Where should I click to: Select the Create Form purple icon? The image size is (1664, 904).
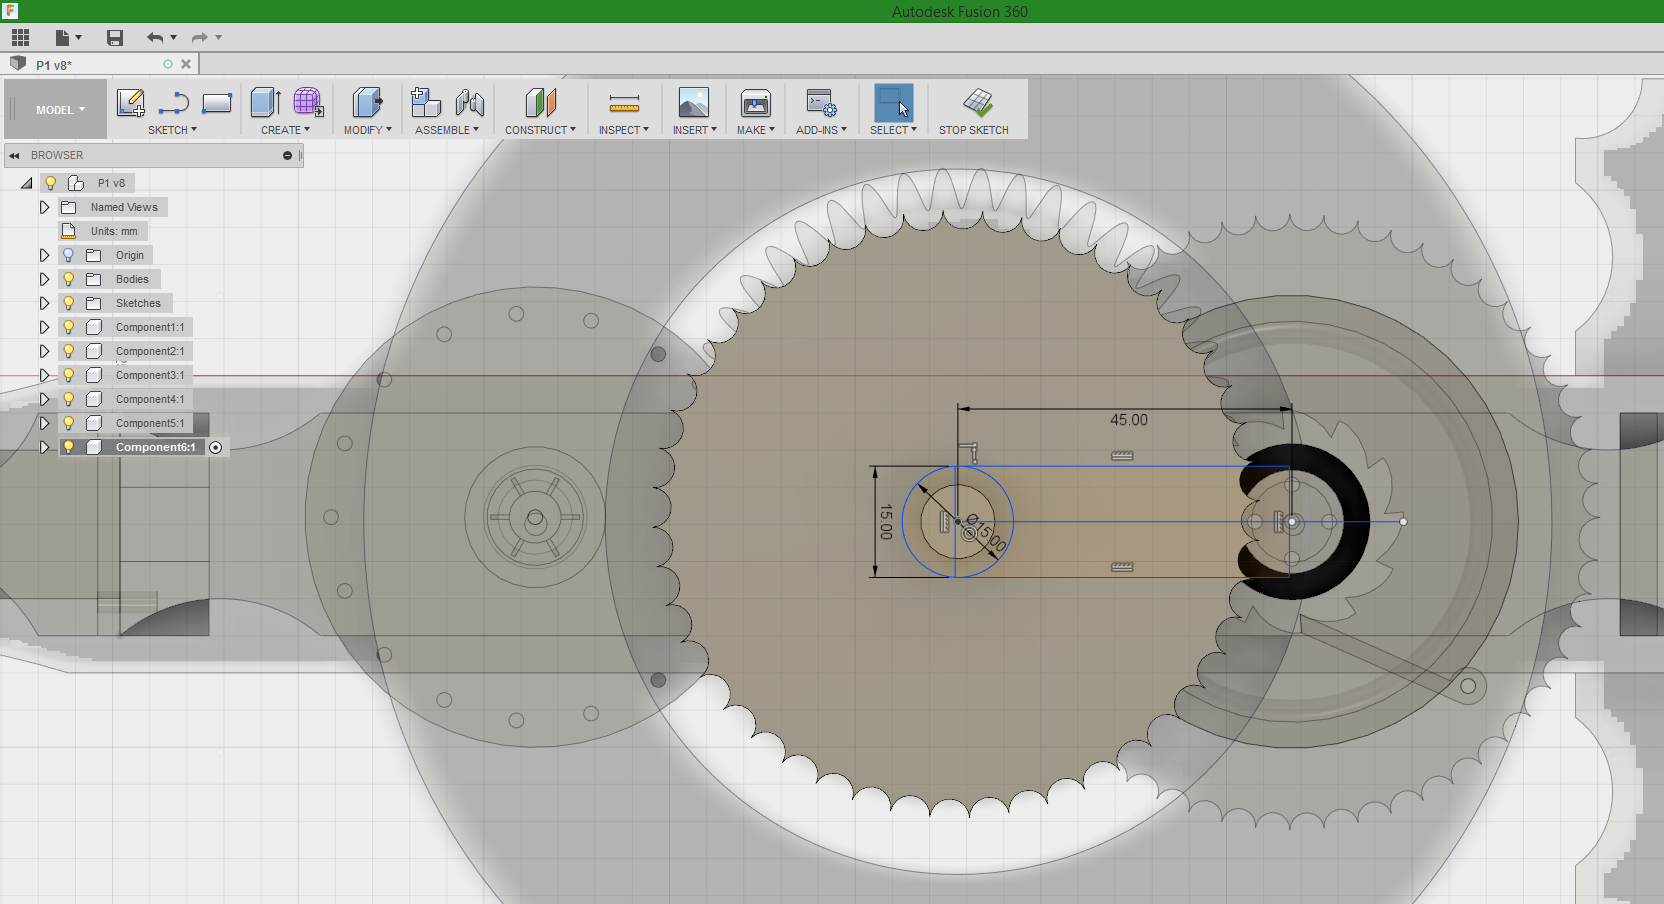point(308,102)
